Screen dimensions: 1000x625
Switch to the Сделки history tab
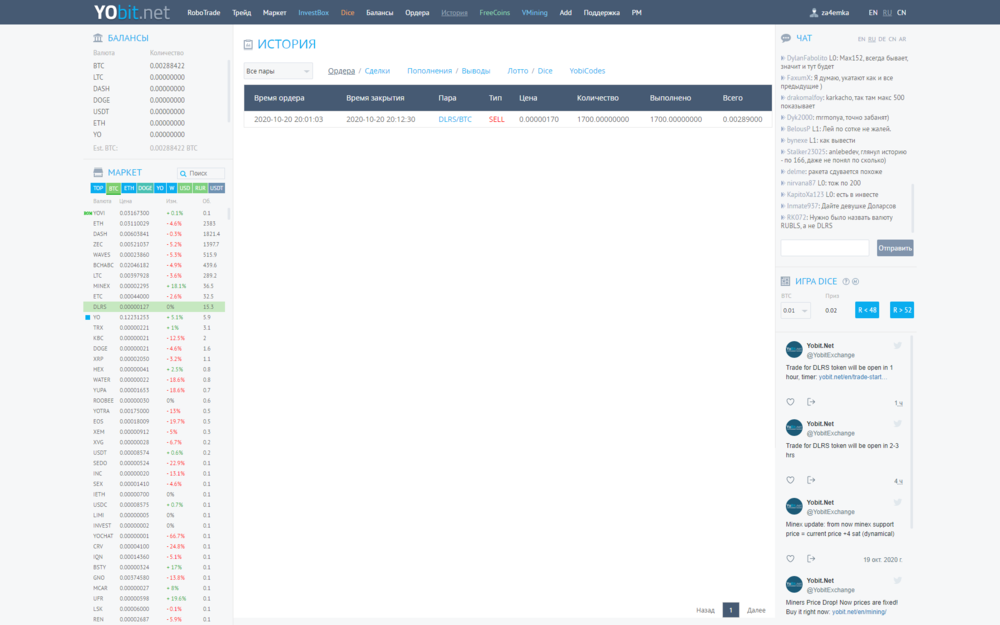click(x=377, y=71)
